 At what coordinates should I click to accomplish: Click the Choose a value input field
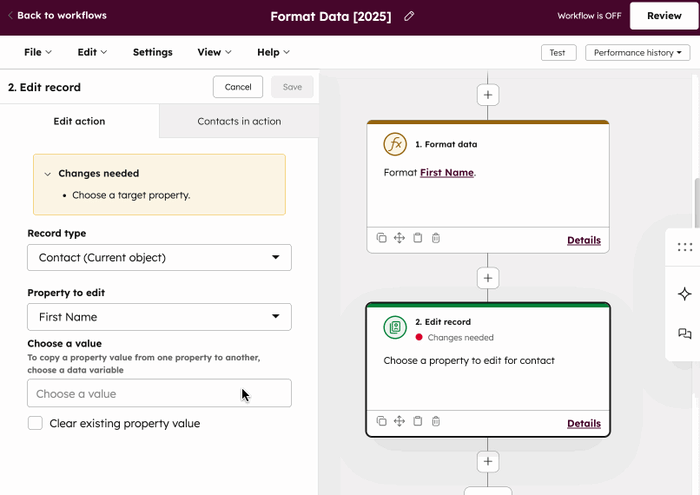[159, 393]
